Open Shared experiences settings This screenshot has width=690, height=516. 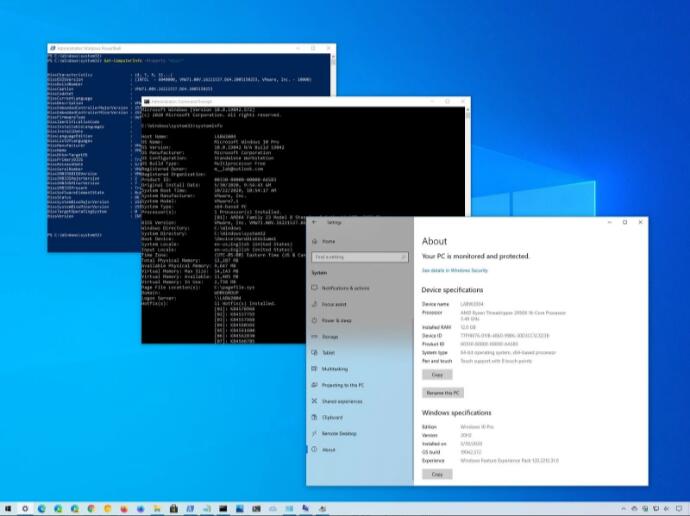coord(337,402)
